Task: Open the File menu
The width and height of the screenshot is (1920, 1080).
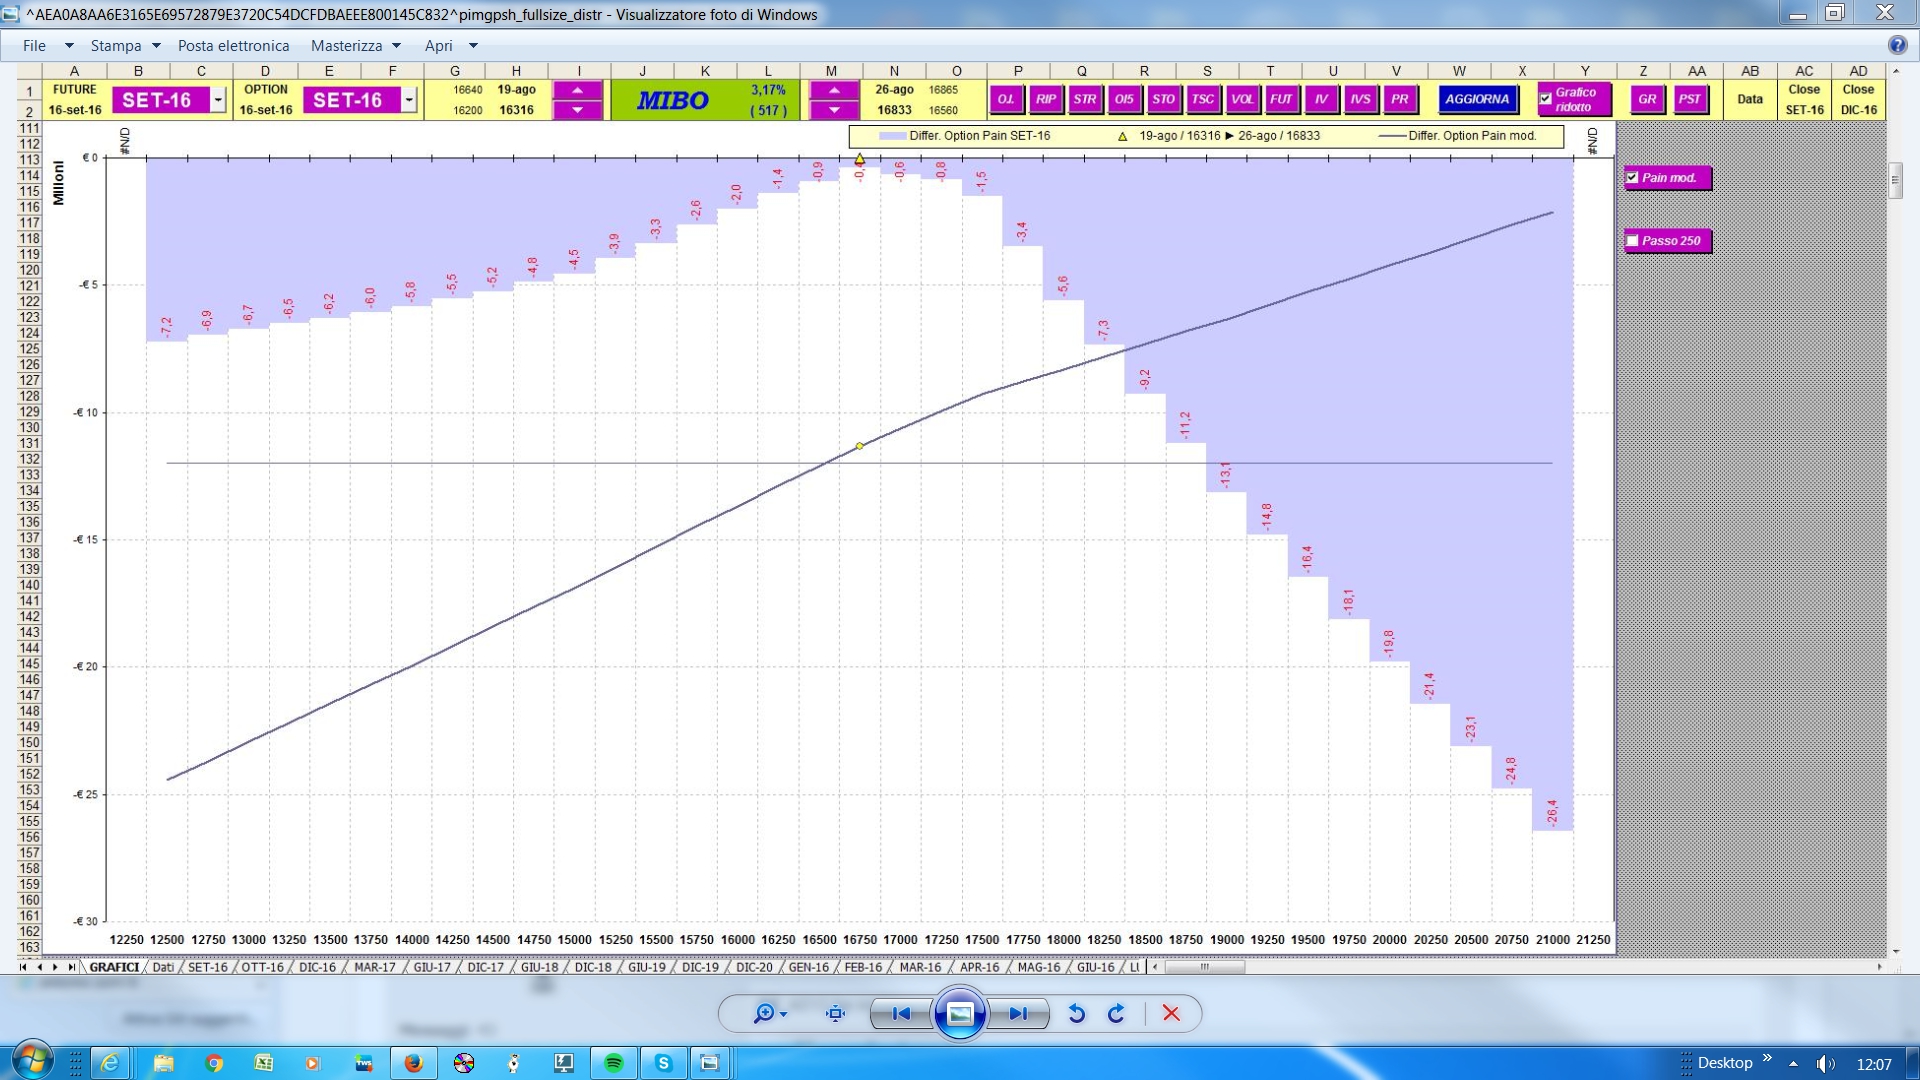Action: pyautogui.click(x=35, y=46)
